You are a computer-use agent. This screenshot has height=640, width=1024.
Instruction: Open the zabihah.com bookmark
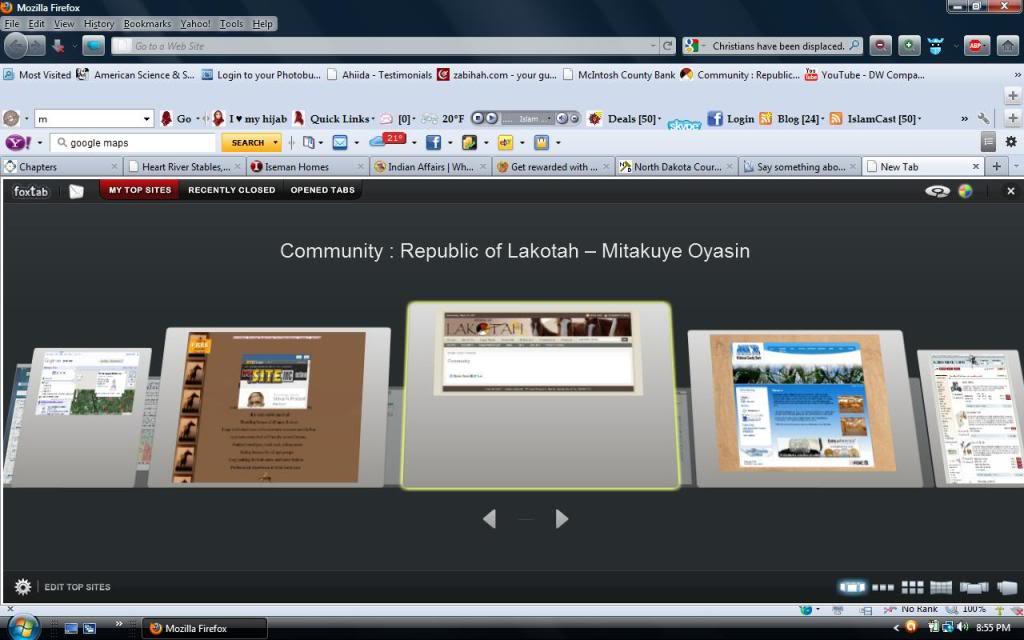point(497,74)
